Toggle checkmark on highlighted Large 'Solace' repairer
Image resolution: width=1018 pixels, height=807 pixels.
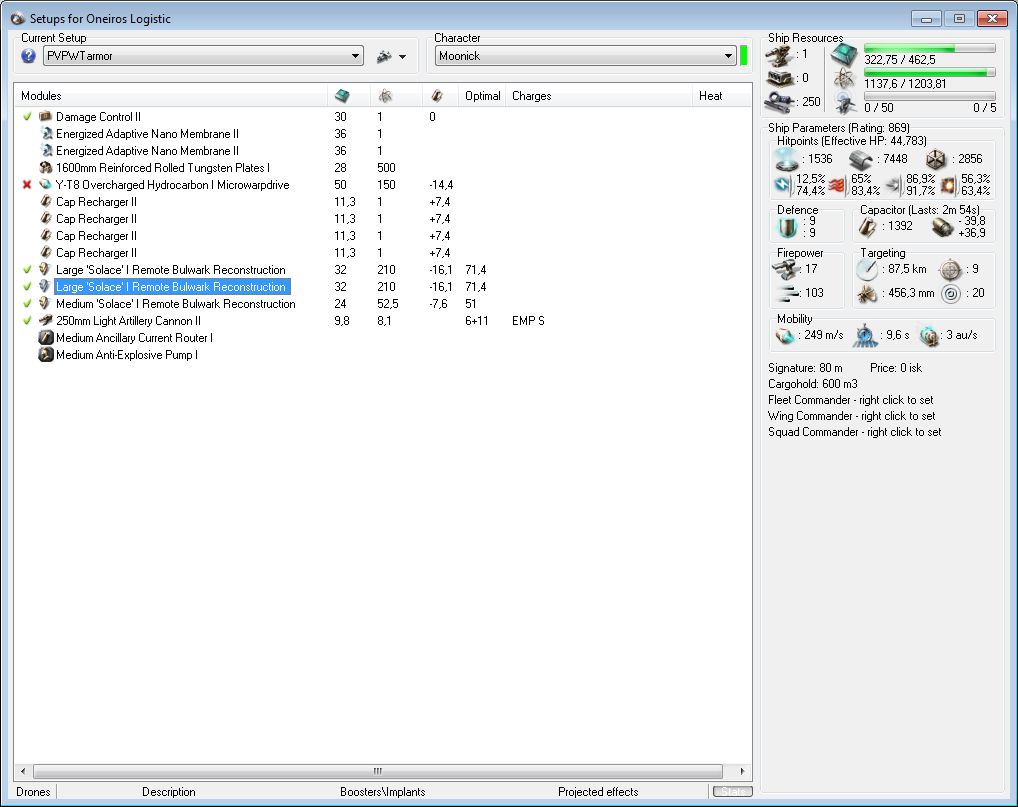click(27, 286)
